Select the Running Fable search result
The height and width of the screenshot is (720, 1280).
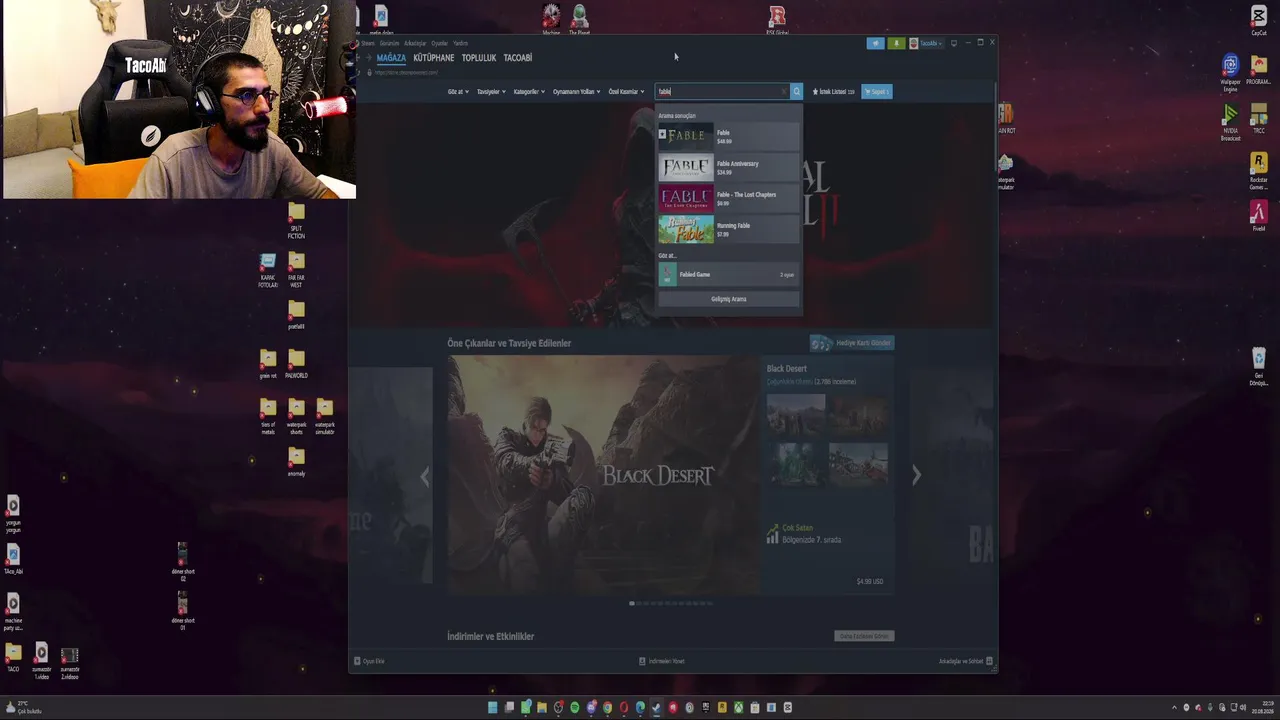click(728, 229)
